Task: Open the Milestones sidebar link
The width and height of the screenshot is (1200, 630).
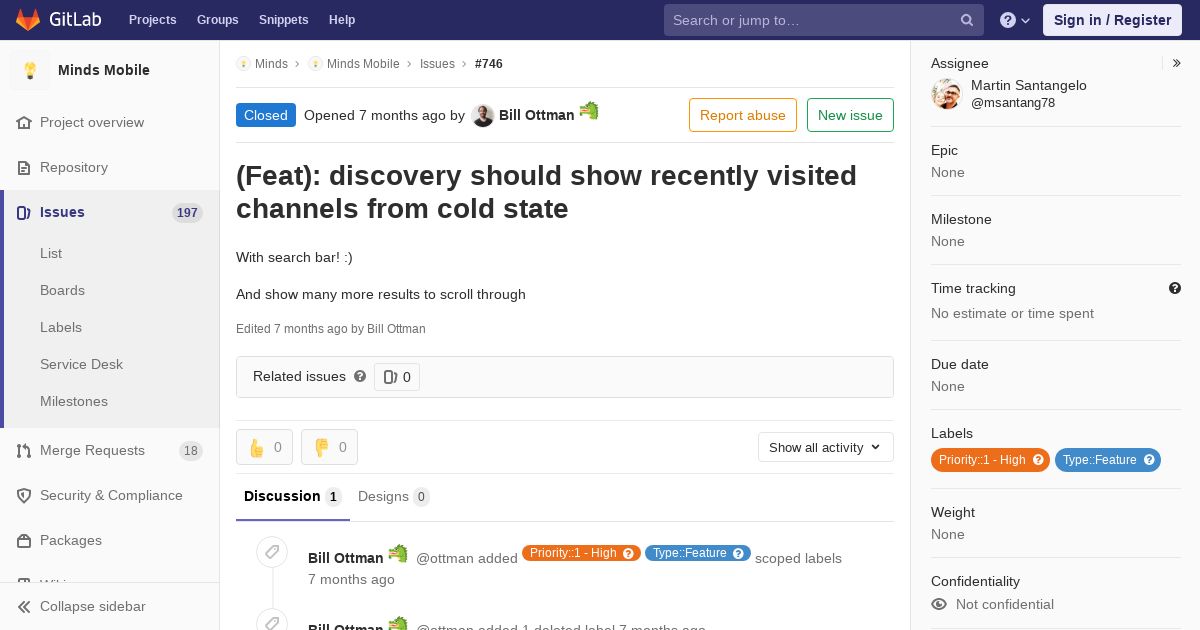Action: (x=74, y=401)
